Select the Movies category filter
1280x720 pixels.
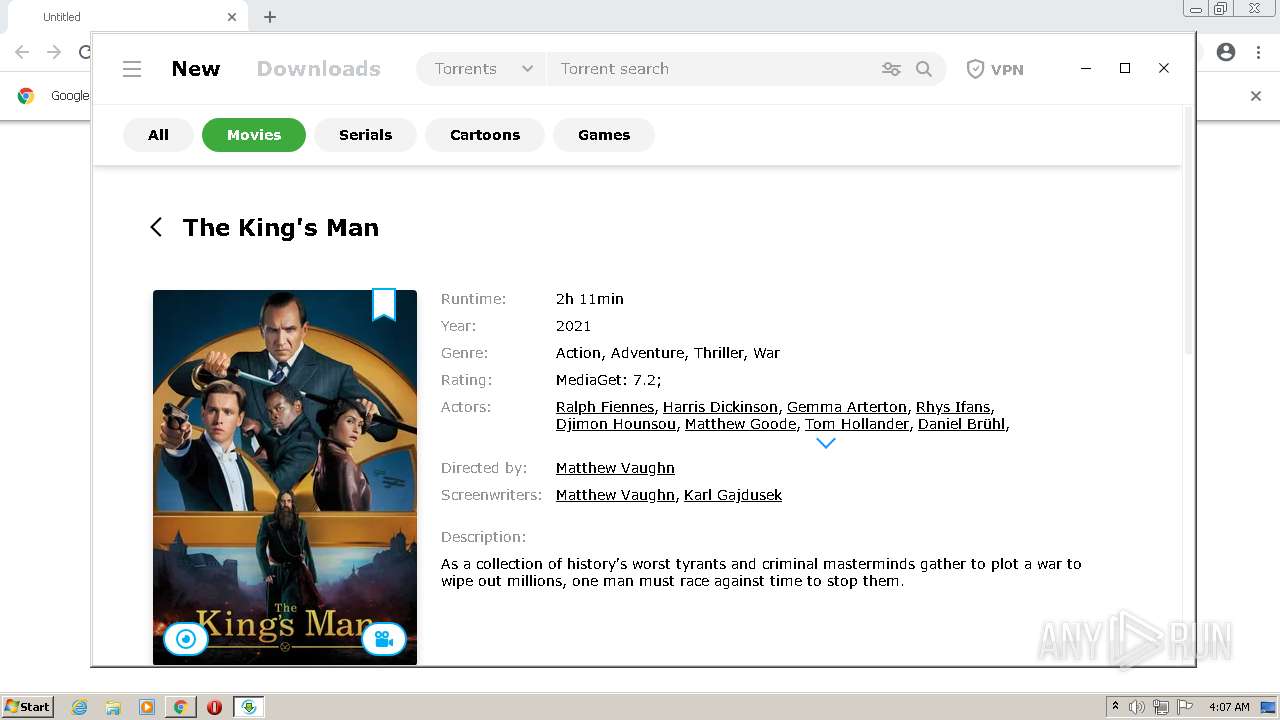point(254,135)
